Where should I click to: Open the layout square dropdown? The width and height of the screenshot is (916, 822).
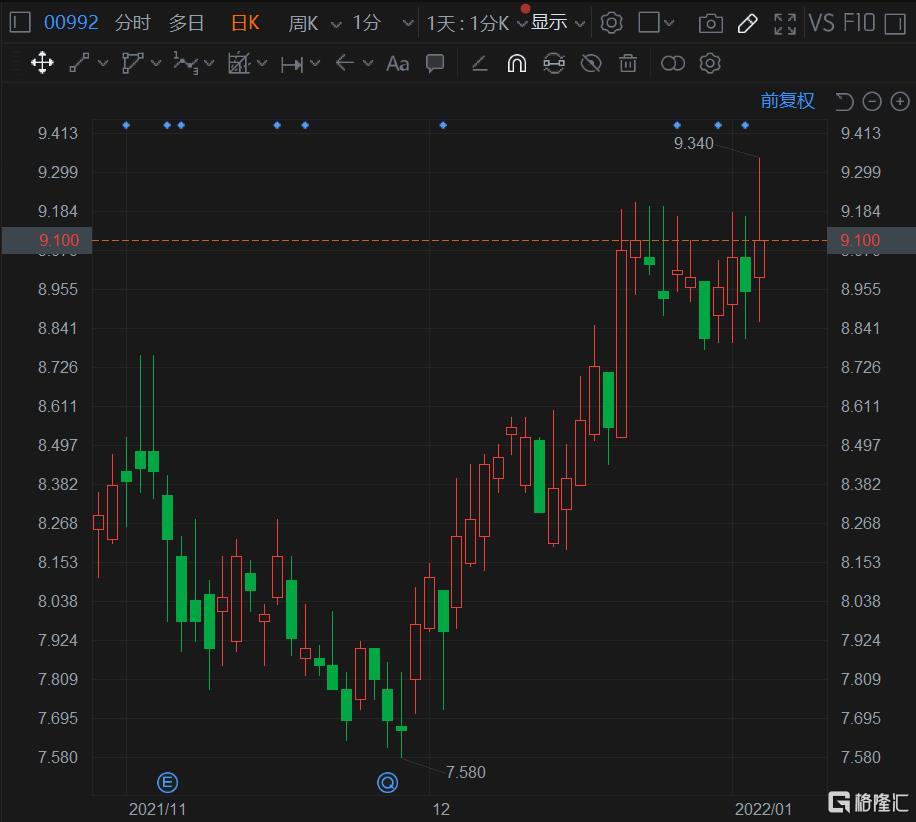coord(656,23)
